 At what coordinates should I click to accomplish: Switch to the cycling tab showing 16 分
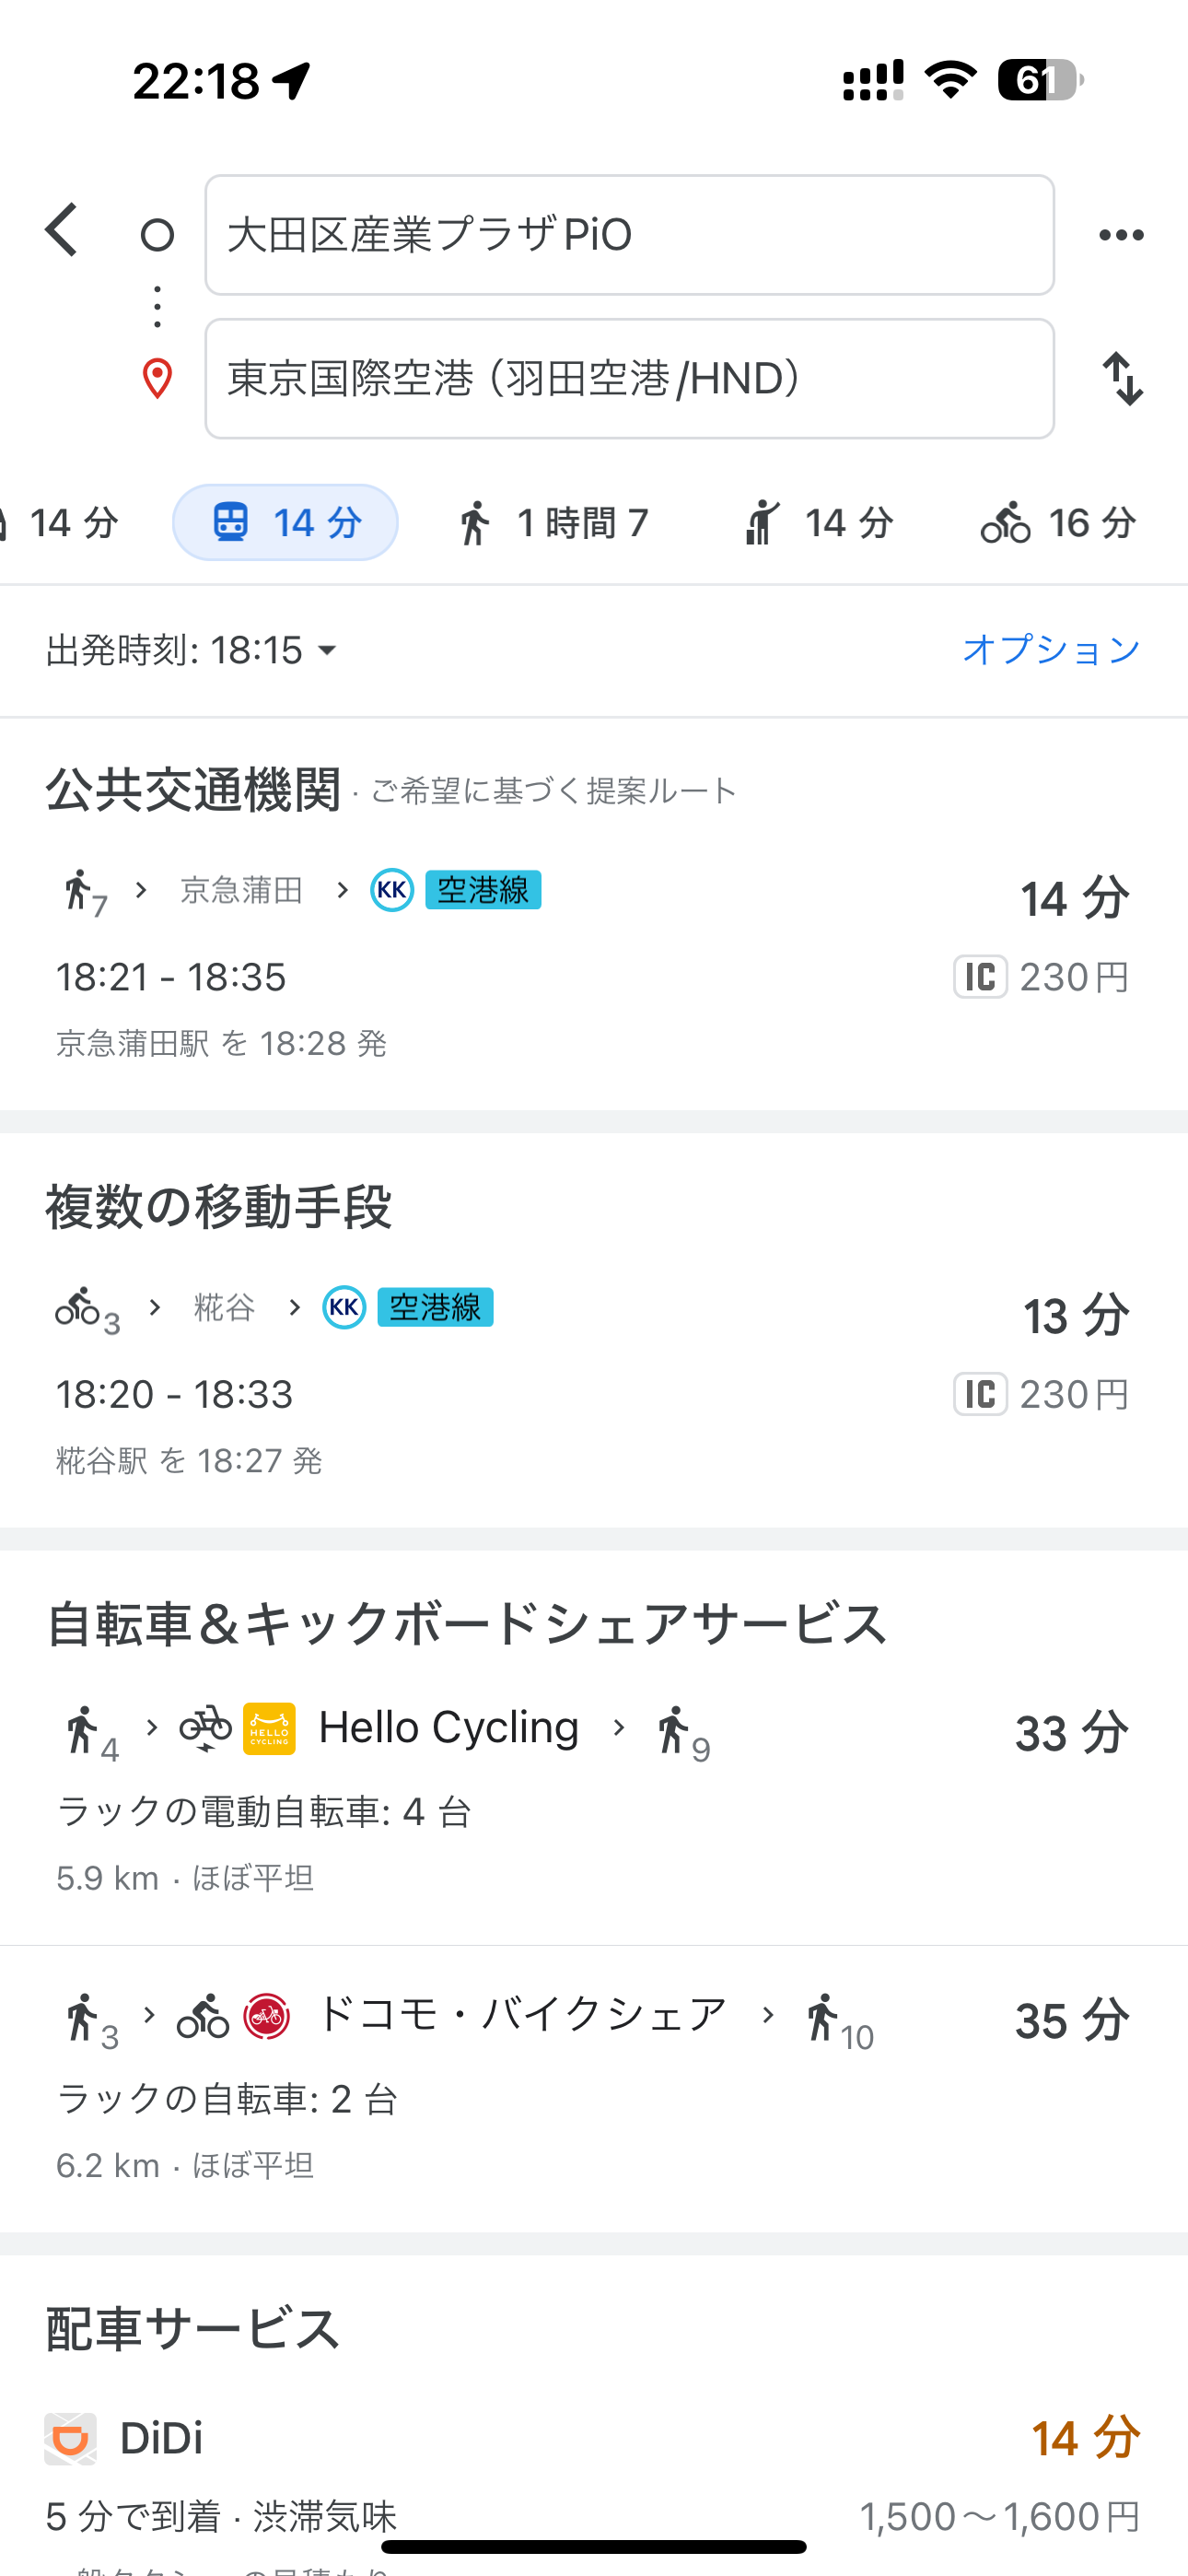pyautogui.click(x=1058, y=523)
